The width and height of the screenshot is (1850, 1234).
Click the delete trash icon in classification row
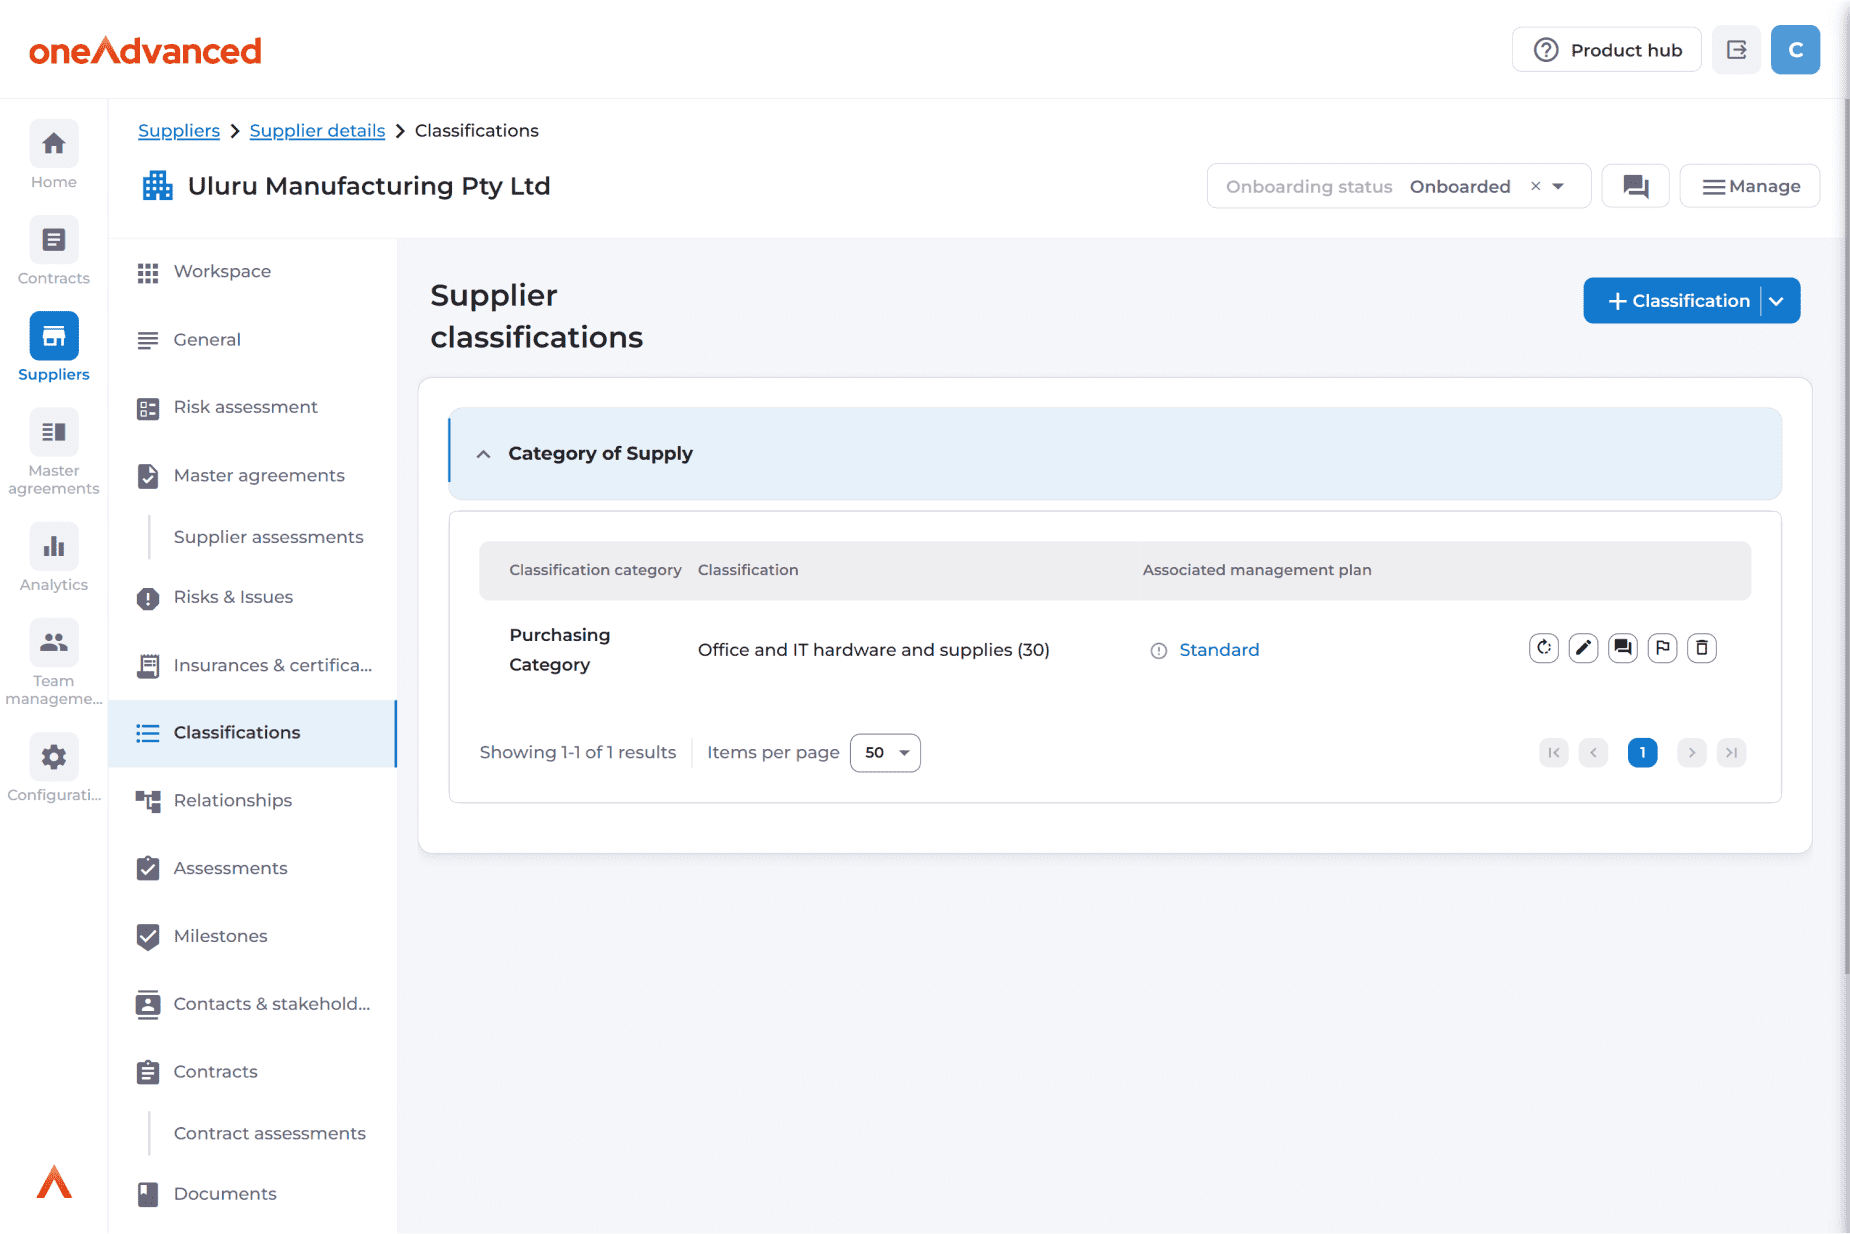(x=1701, y=648)
